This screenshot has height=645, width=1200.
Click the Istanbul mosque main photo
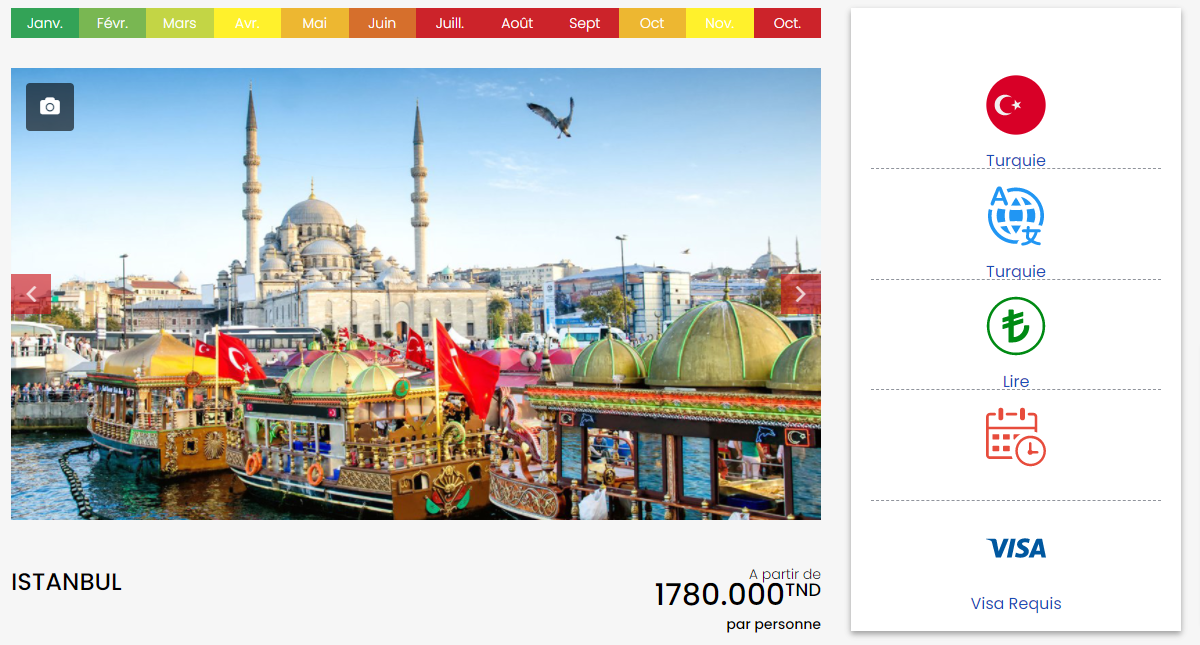(x=416, y=294)
